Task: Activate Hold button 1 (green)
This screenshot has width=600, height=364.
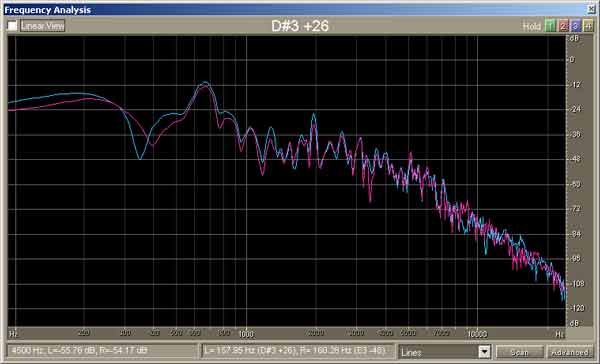Action: (550, 26)
